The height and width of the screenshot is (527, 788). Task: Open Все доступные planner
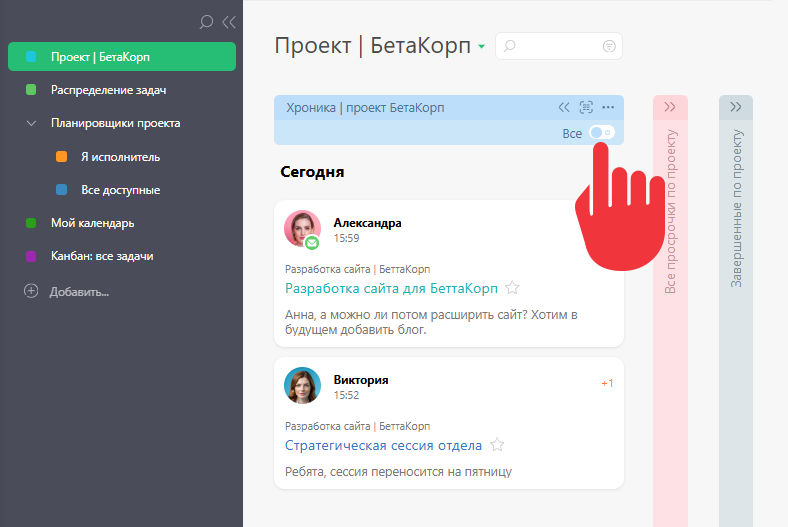[120, 190]
